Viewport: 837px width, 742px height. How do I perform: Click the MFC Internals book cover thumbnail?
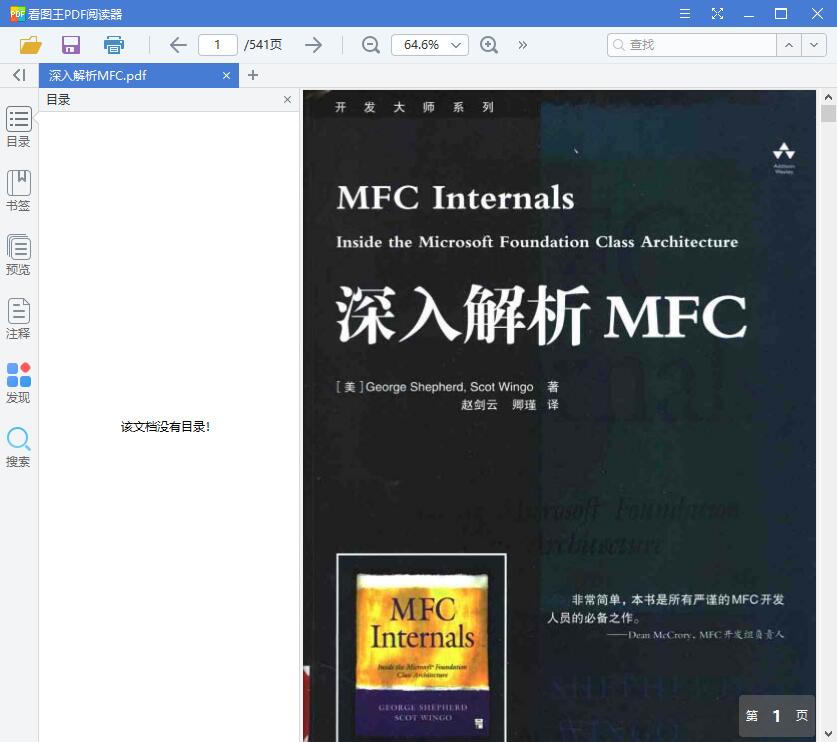422,648
